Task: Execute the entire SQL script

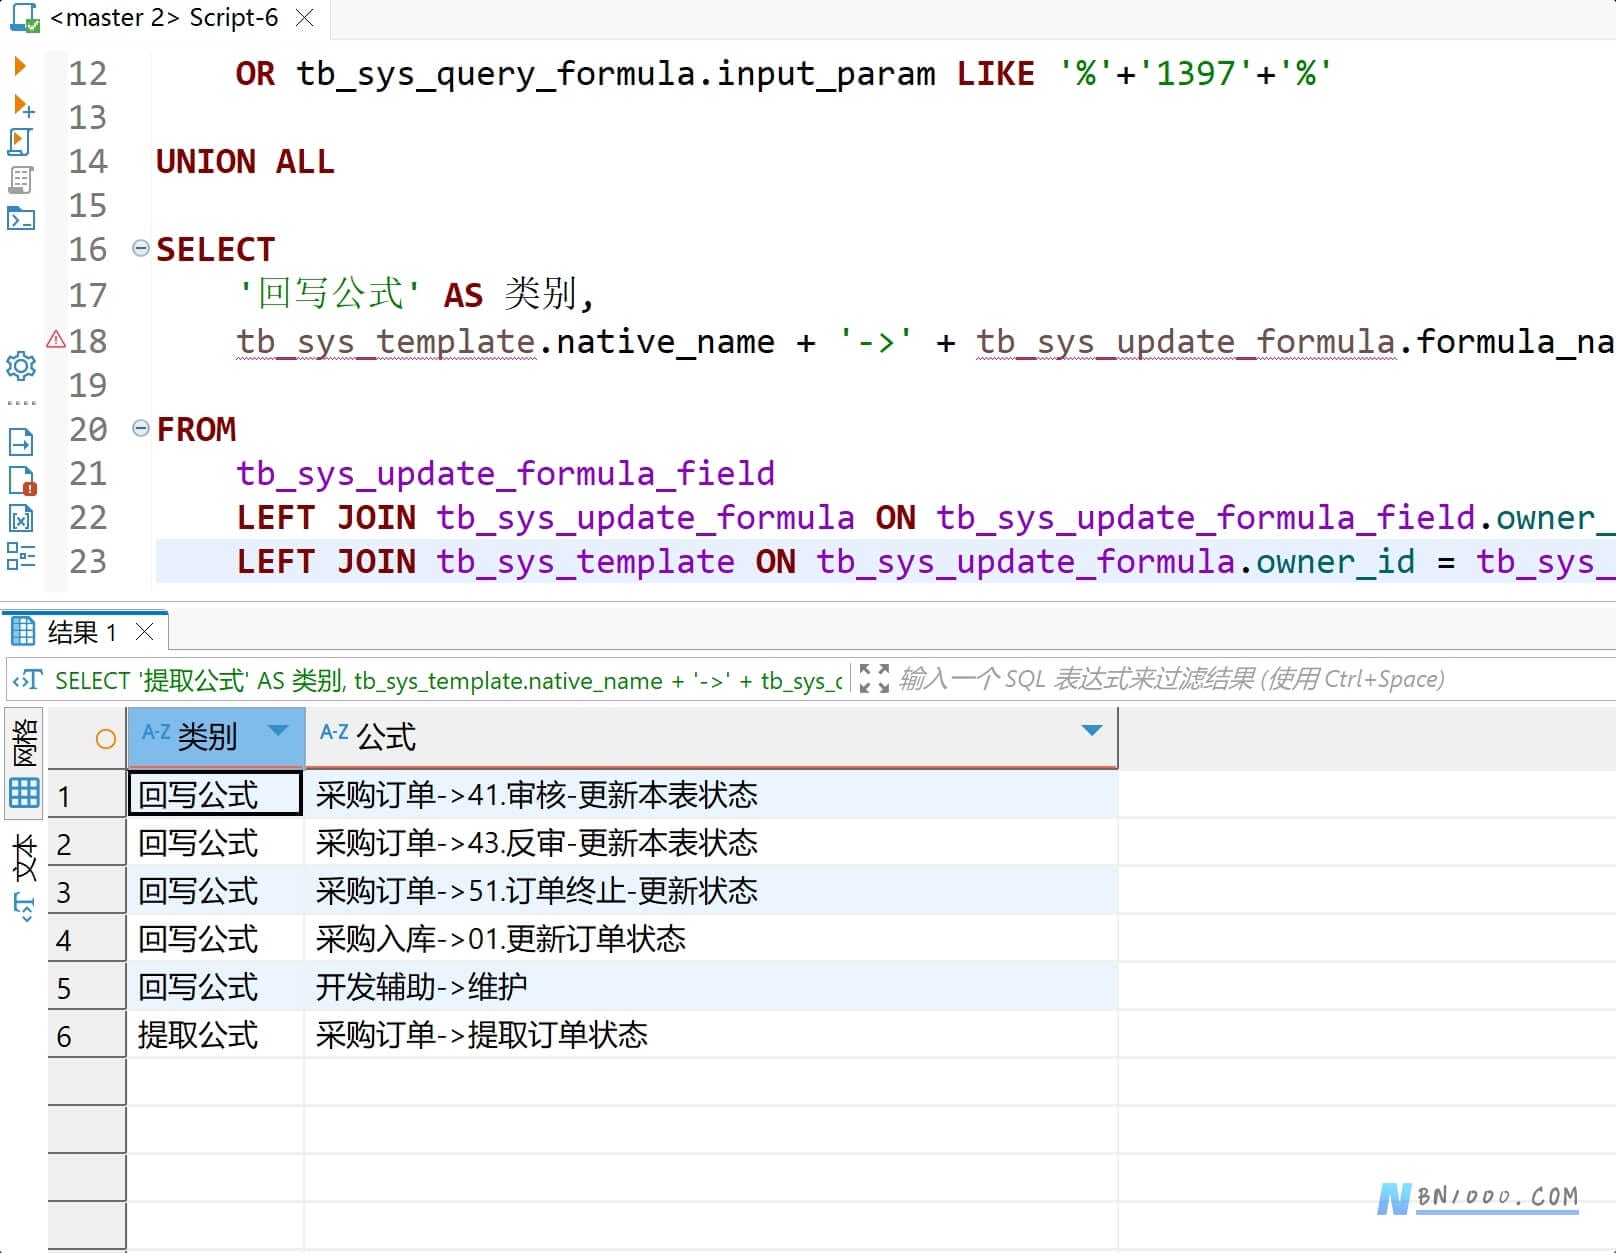Action: (x=21, y=142)
